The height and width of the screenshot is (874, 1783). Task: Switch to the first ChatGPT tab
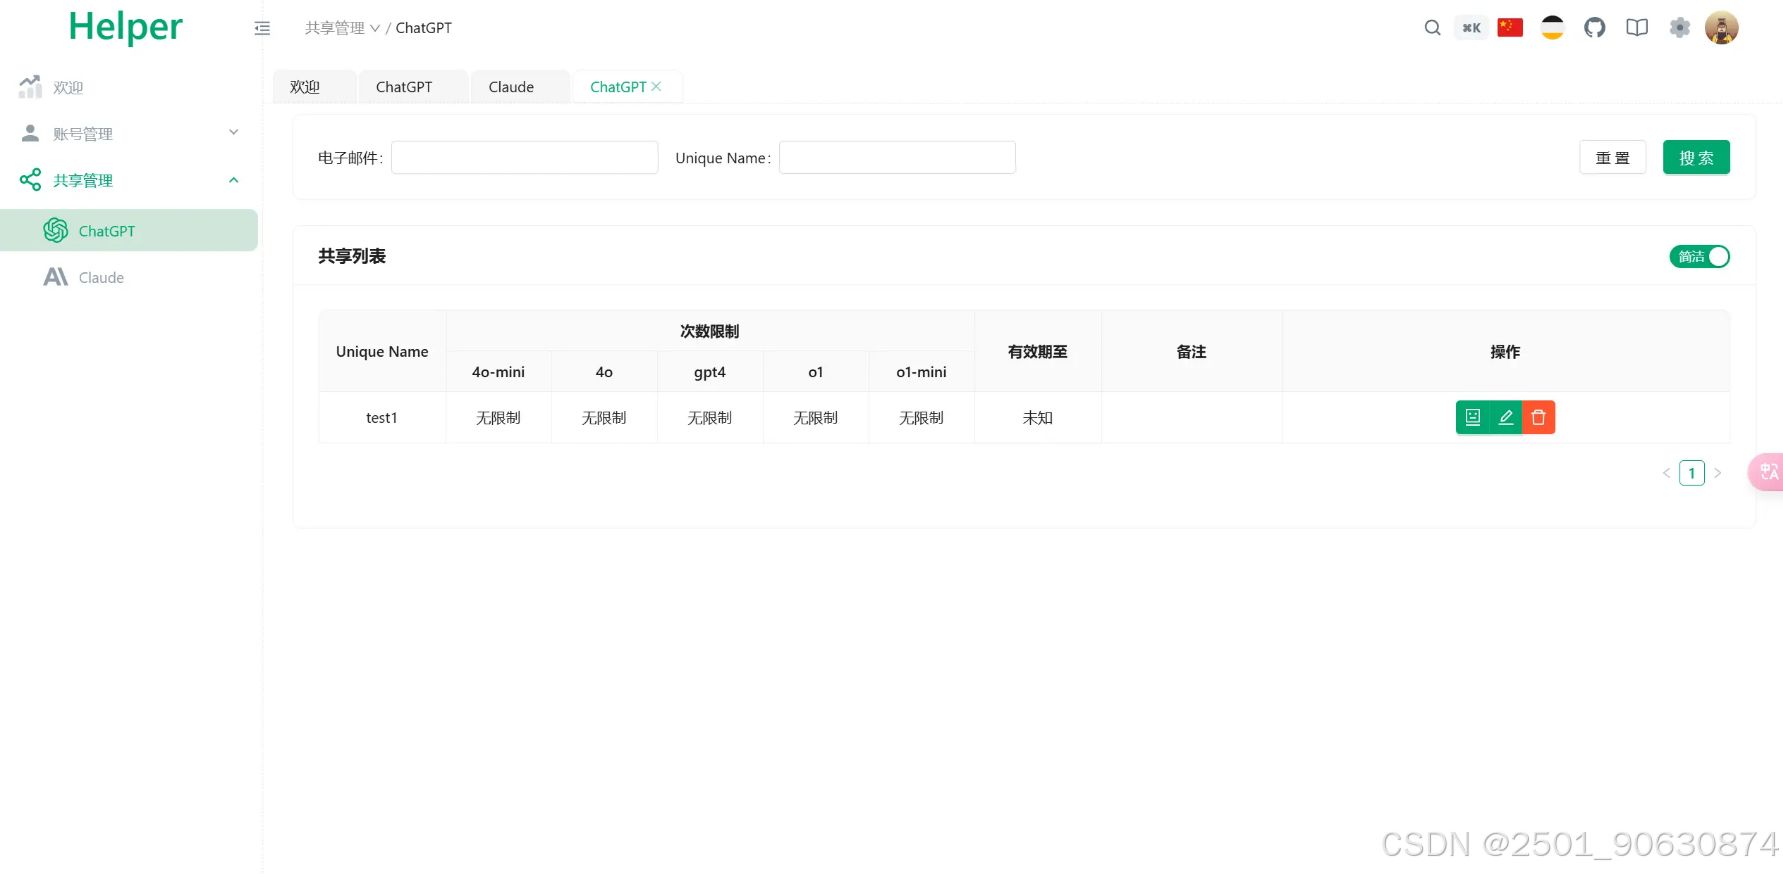pyautogui.click(x=412, y=87)
